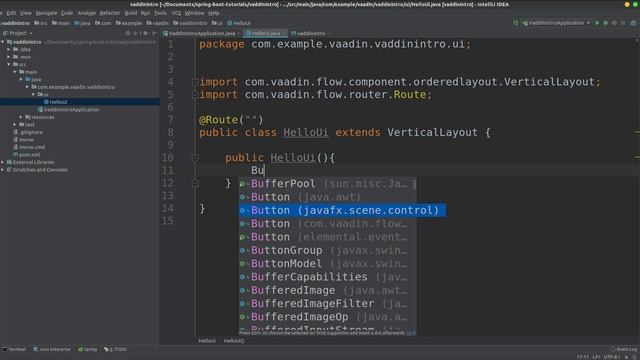Open the Run menu
The height and width of the screenshot is (360, 640).
[x=145, y=13]
